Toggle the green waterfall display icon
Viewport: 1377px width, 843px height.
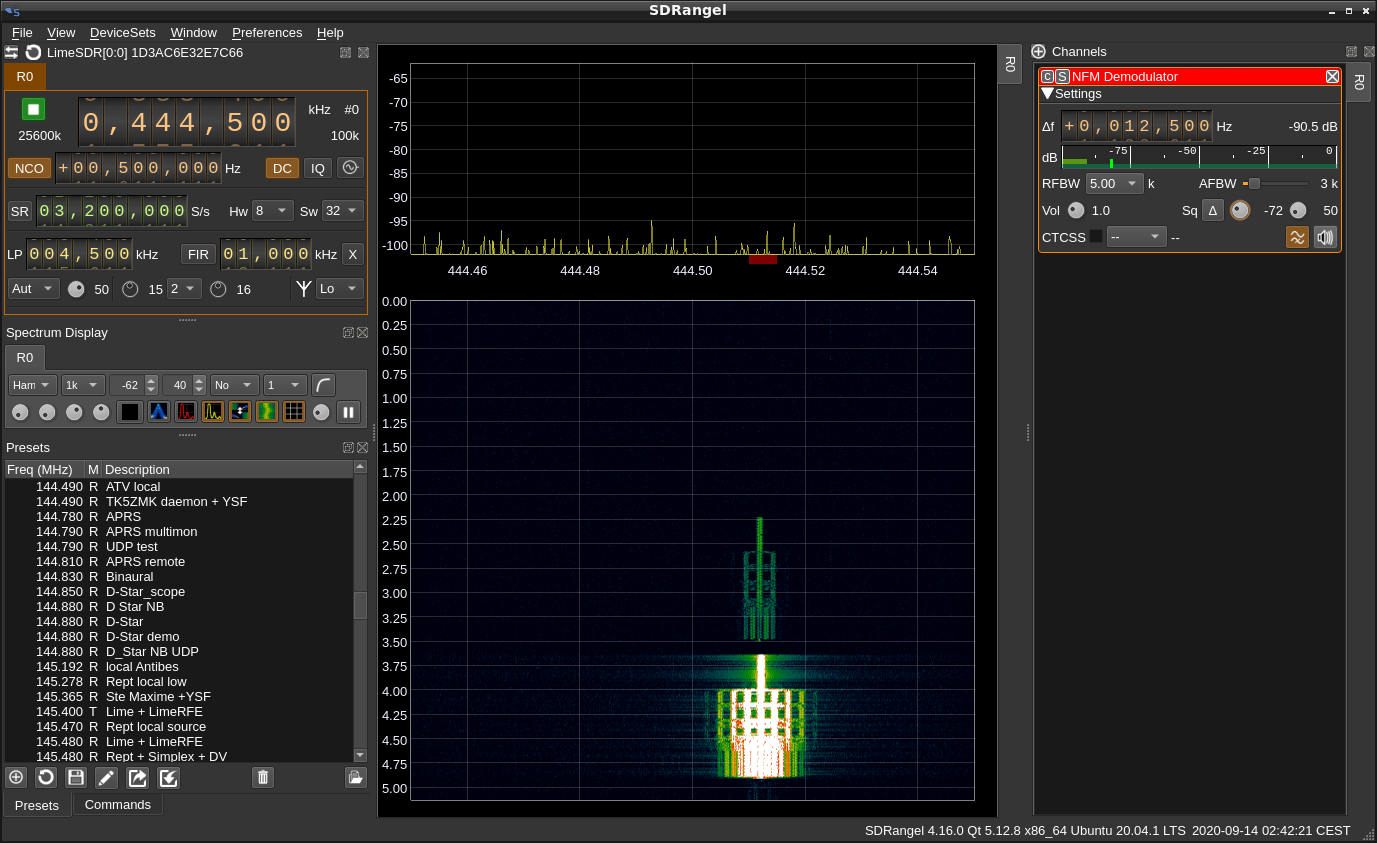267,411
